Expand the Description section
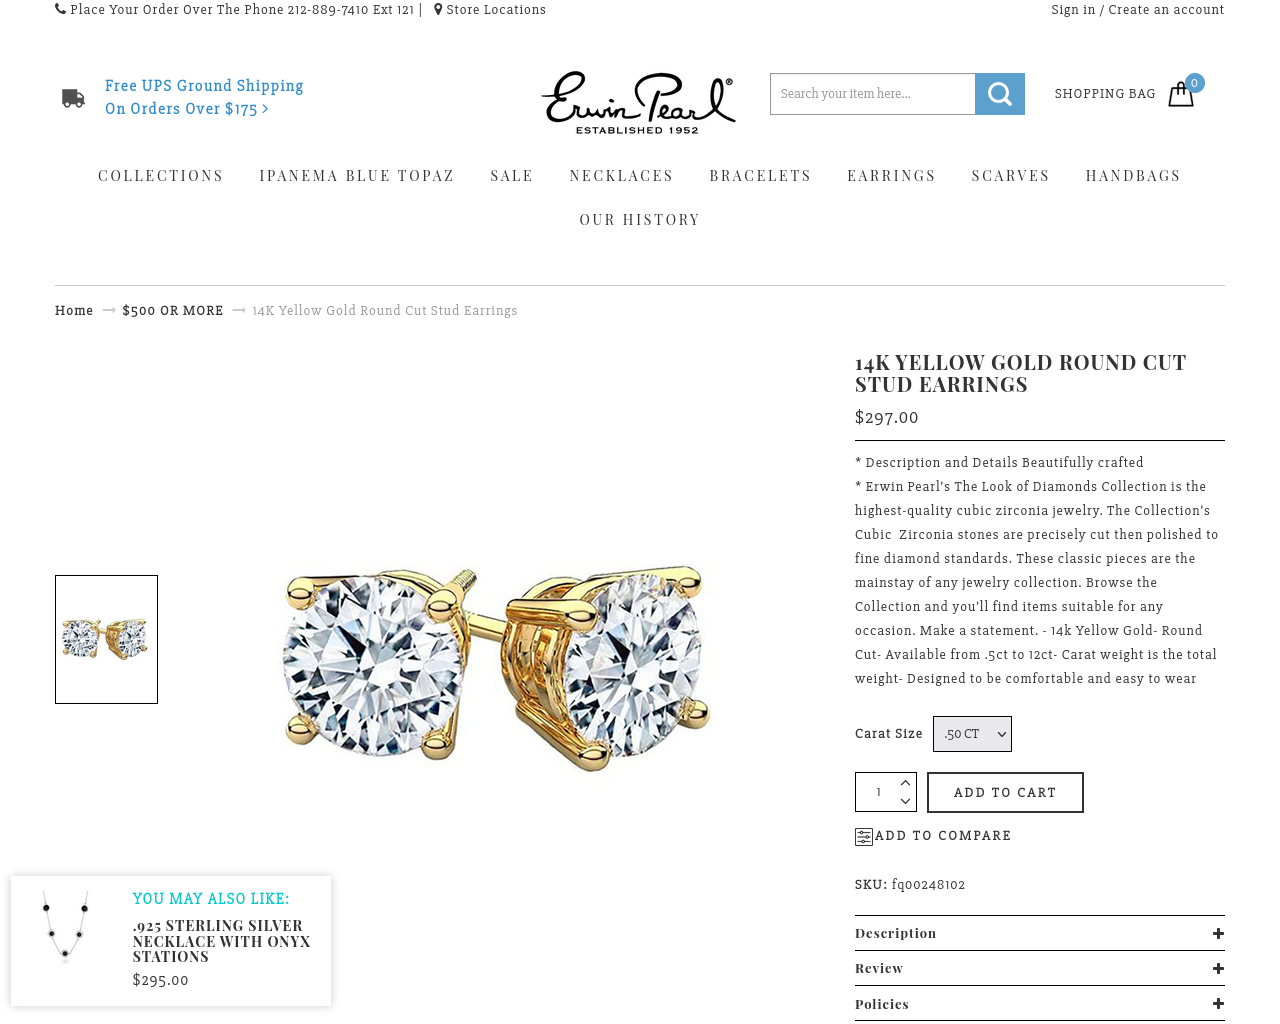The image size is (1280, 1024). pyautogui.click(x=1040, y=933)
